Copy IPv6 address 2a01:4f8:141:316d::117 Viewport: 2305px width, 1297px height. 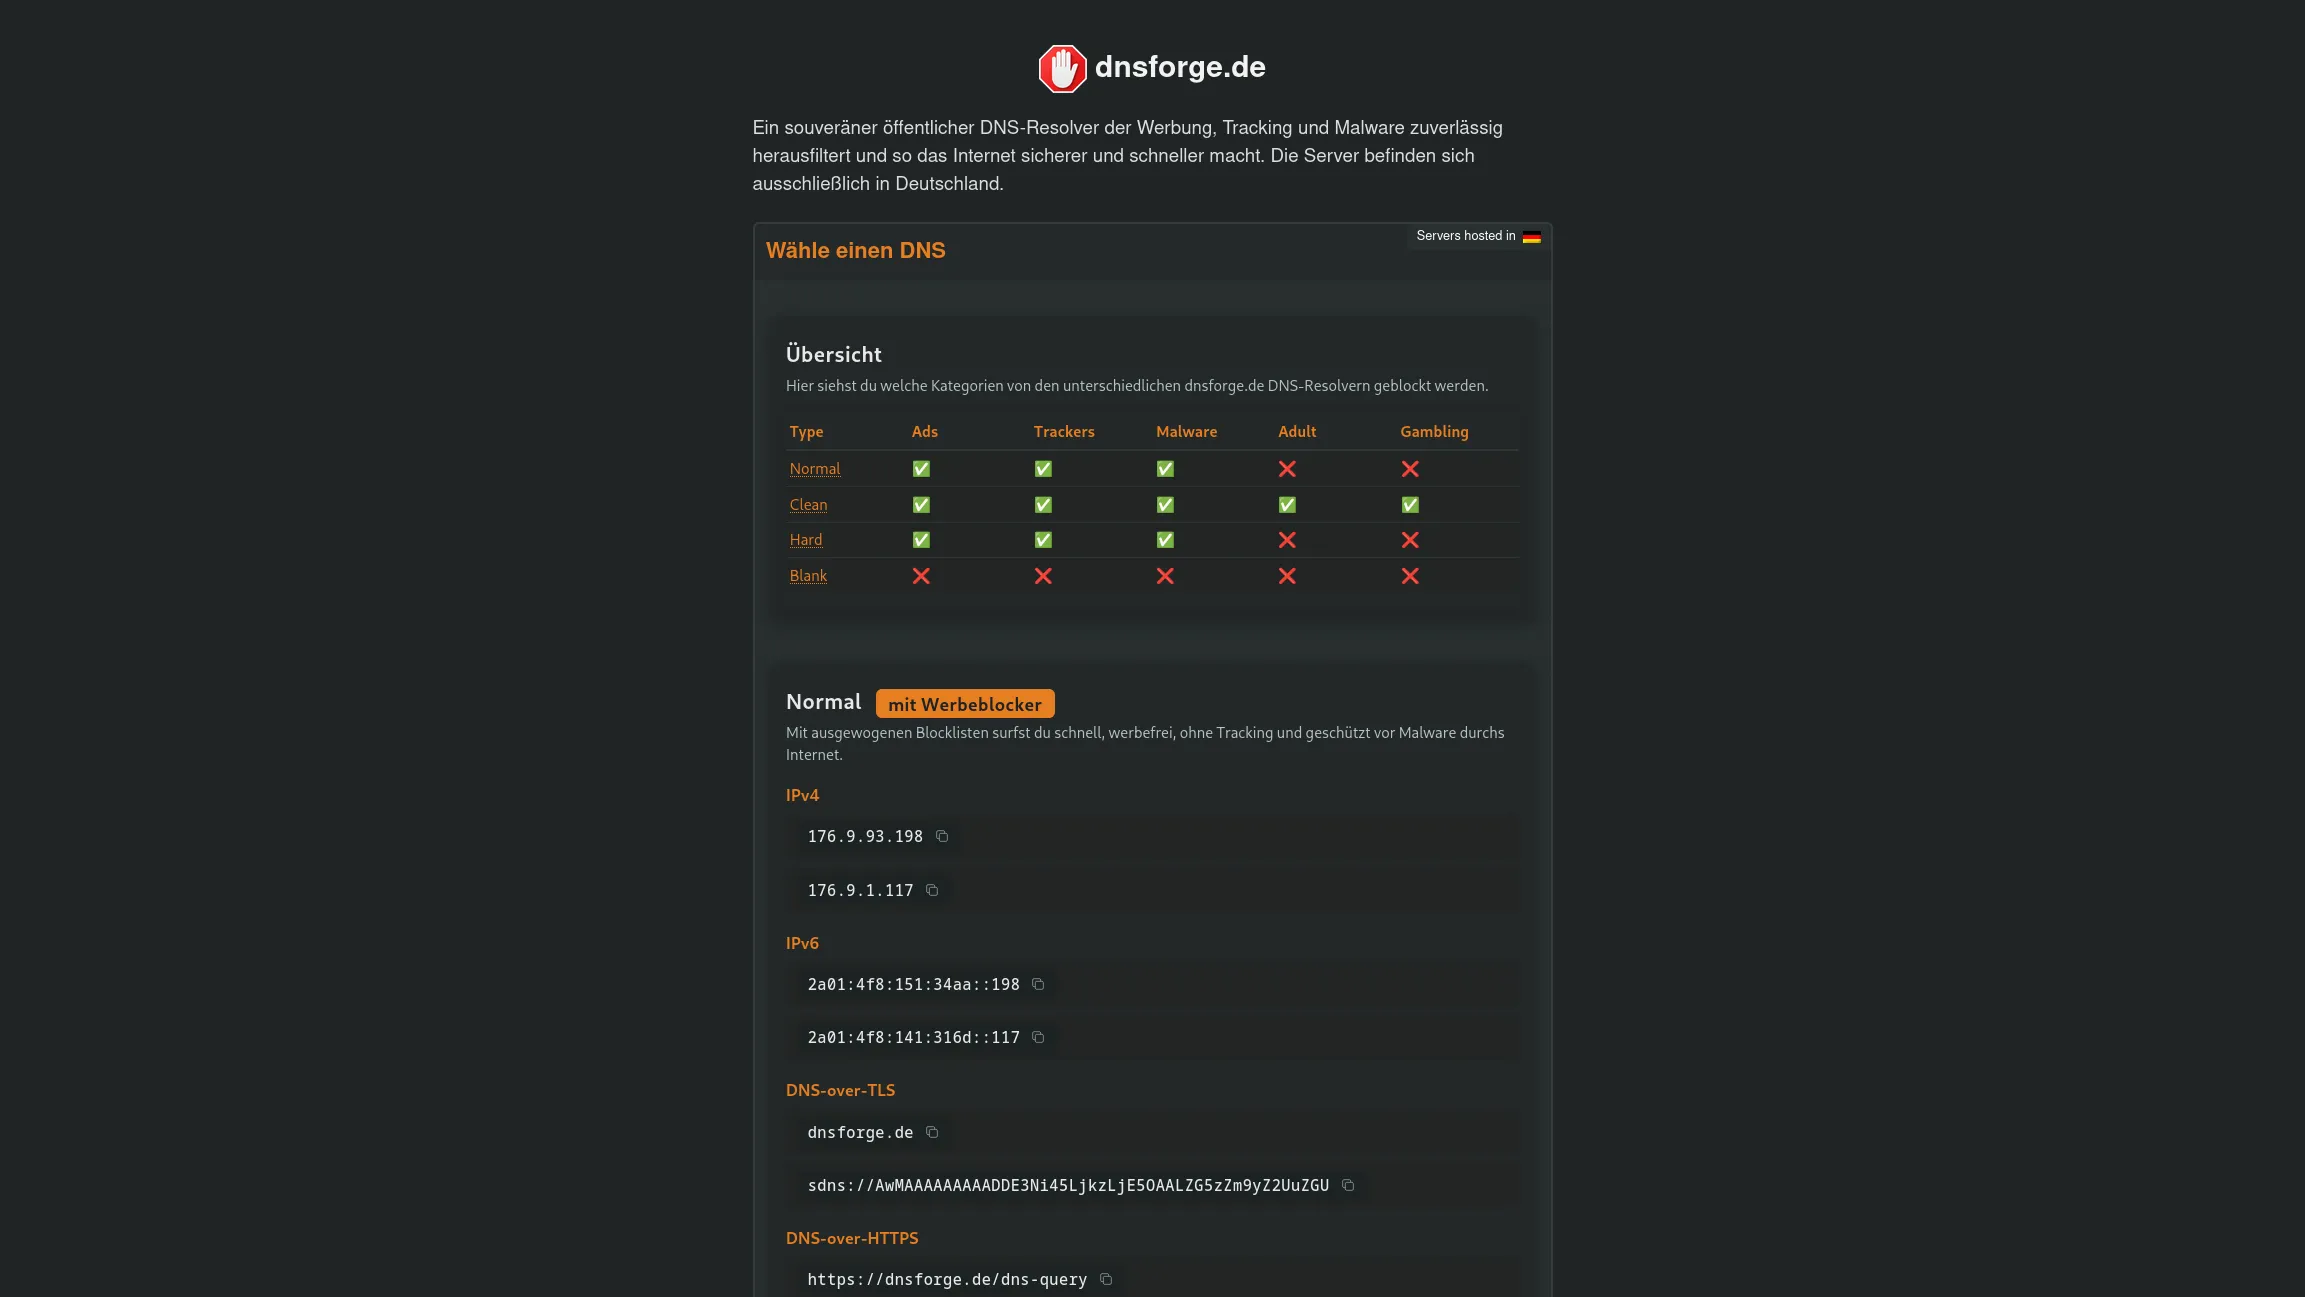(x=1038, y=1037)
